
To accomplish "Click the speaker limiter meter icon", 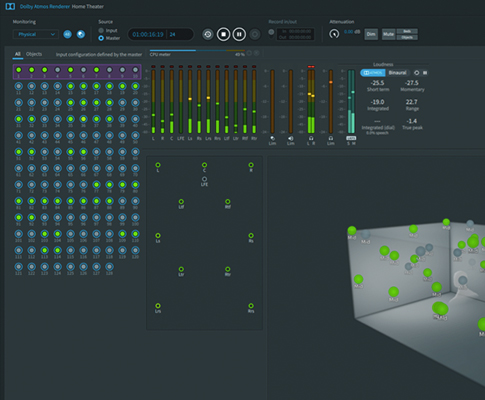I will pos(291,138).
